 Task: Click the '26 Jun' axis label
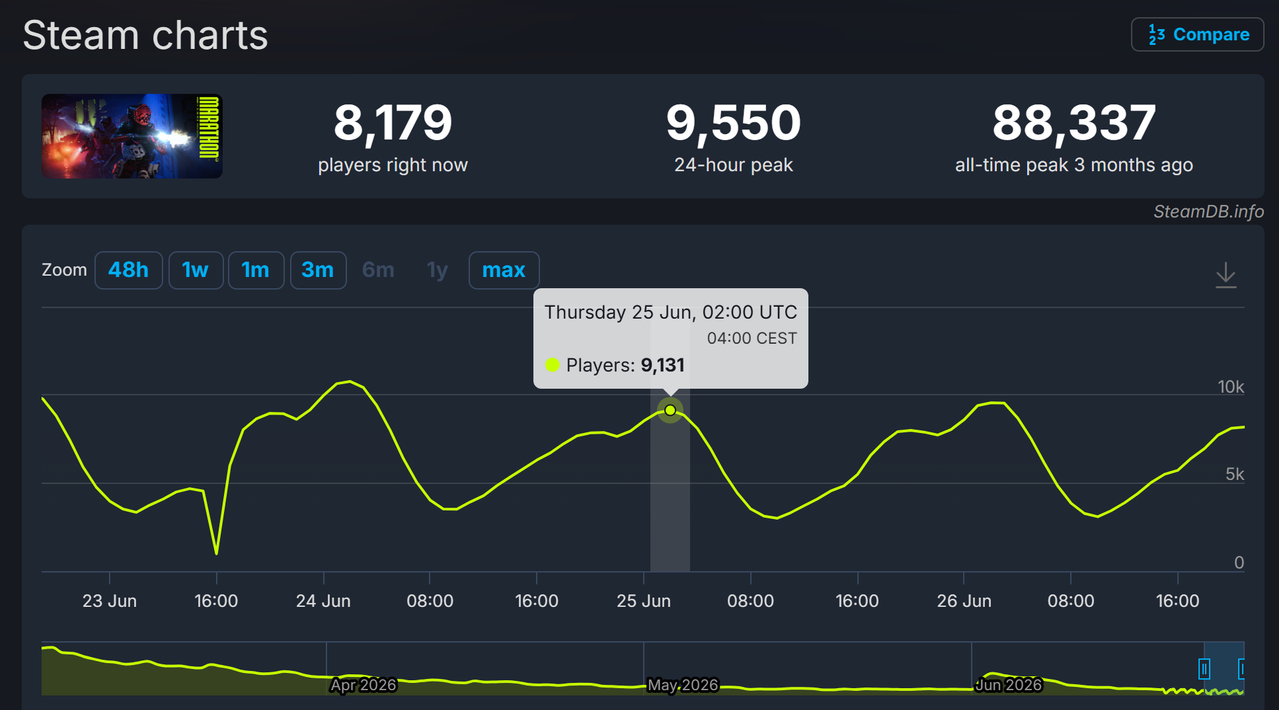pyautogui.click(x=964, y=601)
